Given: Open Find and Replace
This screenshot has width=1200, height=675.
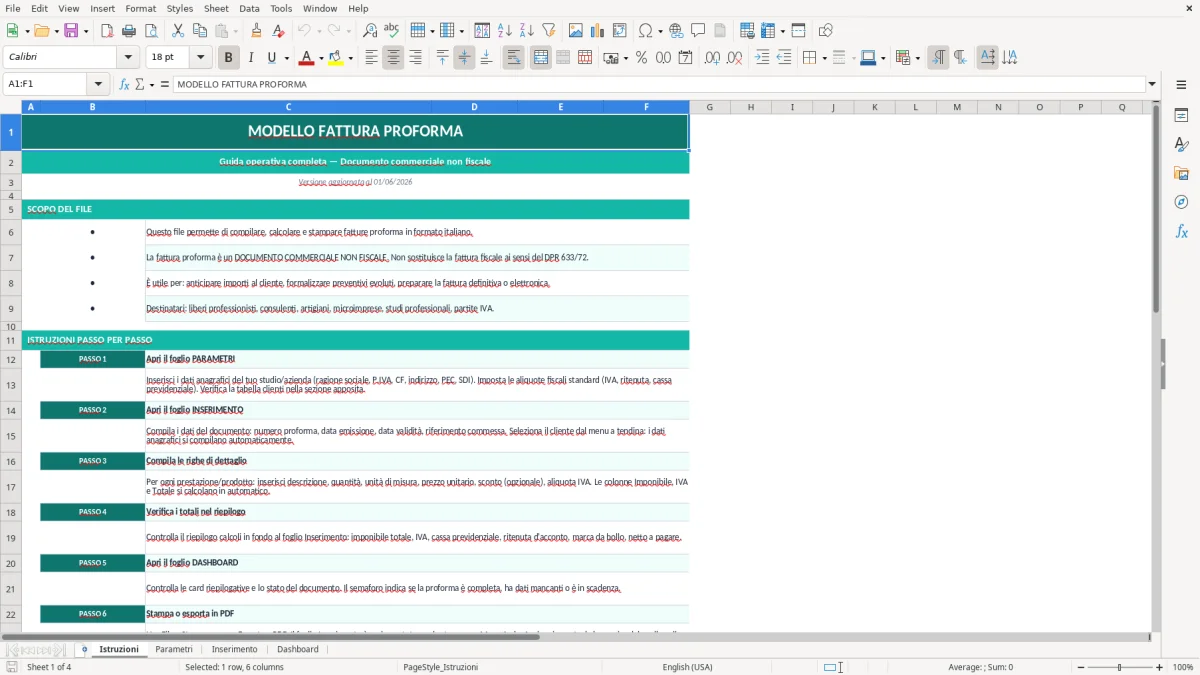Looking at the screenshot, I should coord(370,31).
